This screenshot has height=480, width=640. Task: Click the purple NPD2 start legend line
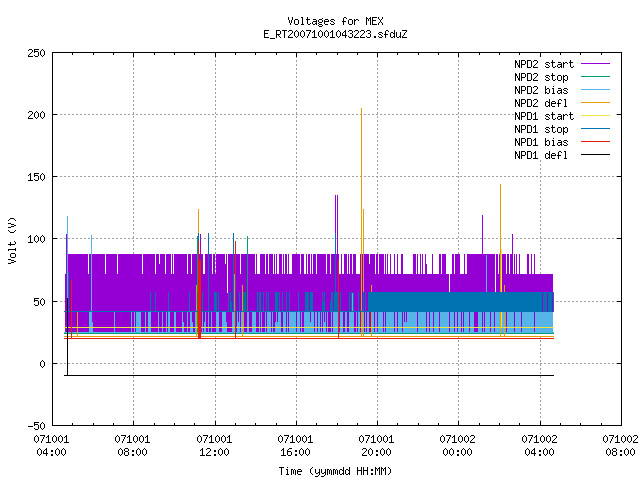pyautogui.click(x=596, y=64)
